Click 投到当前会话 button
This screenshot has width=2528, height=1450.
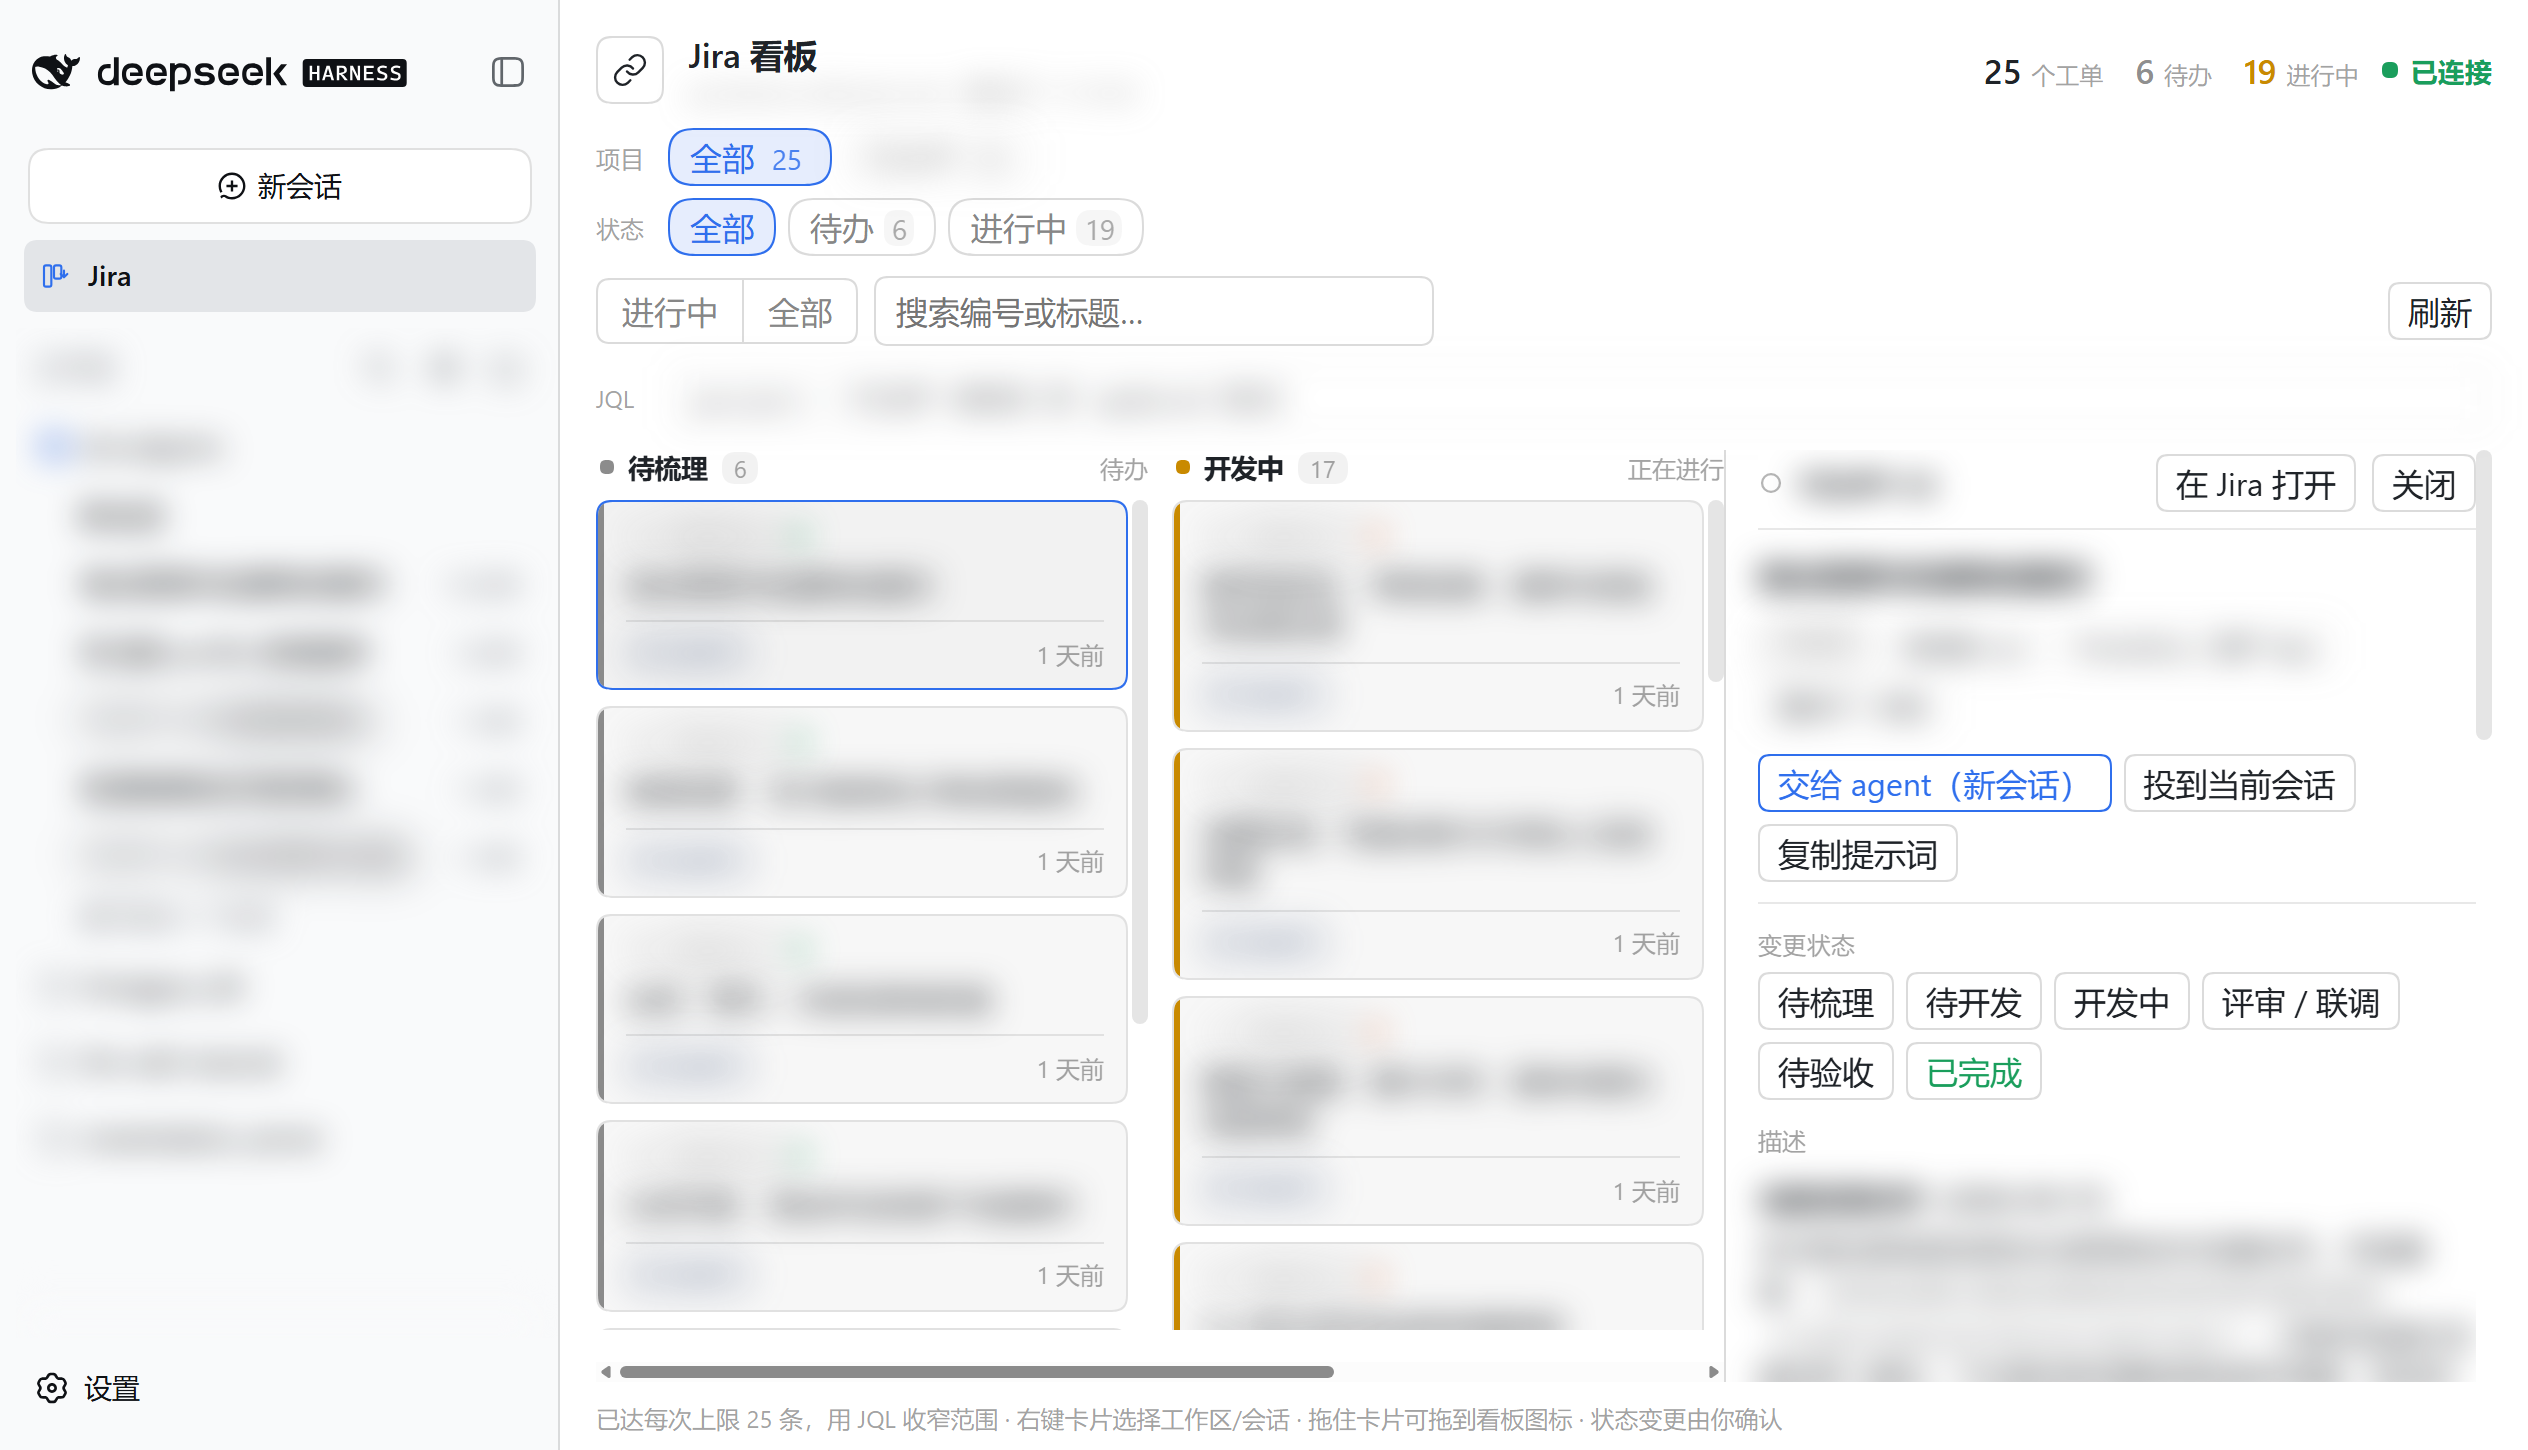[2240, 784]
